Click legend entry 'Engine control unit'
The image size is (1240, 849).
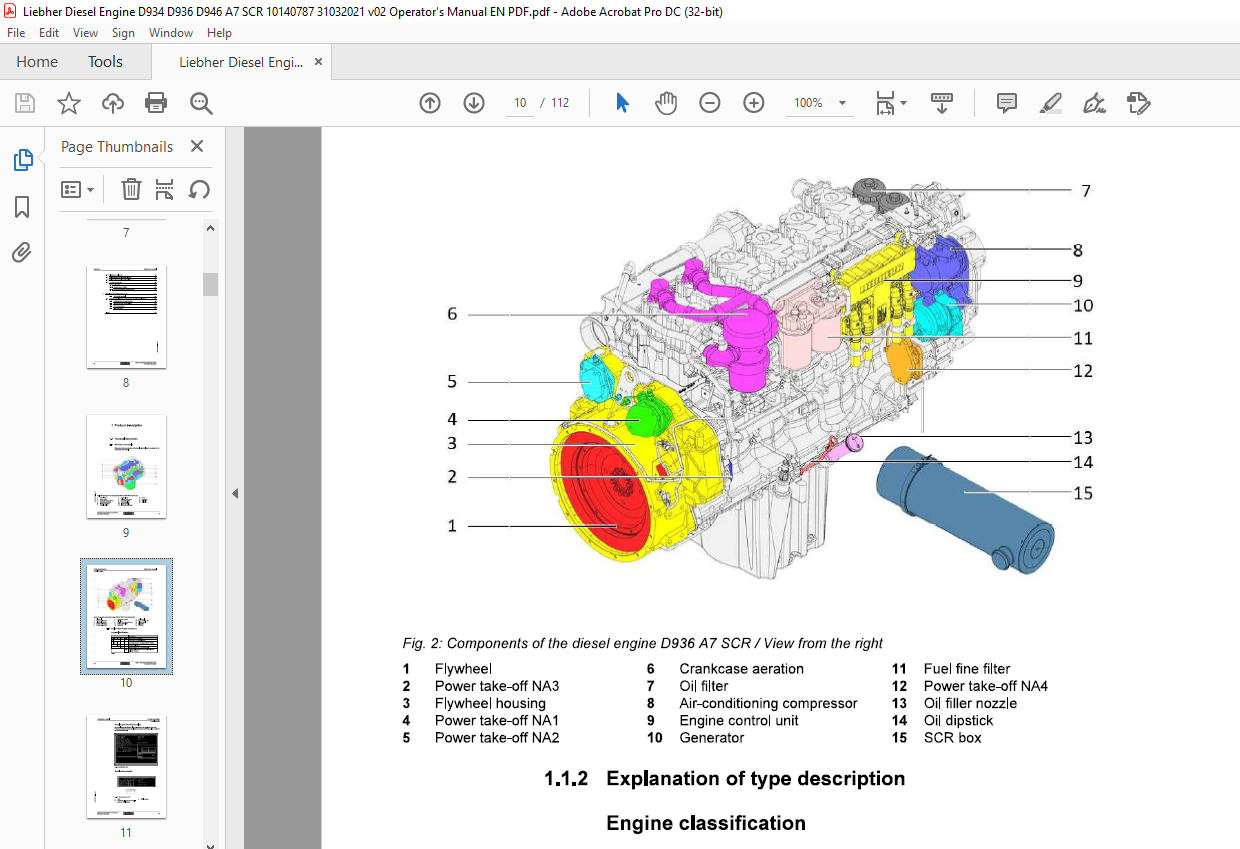pyautogui.click(x=739, y=720)
